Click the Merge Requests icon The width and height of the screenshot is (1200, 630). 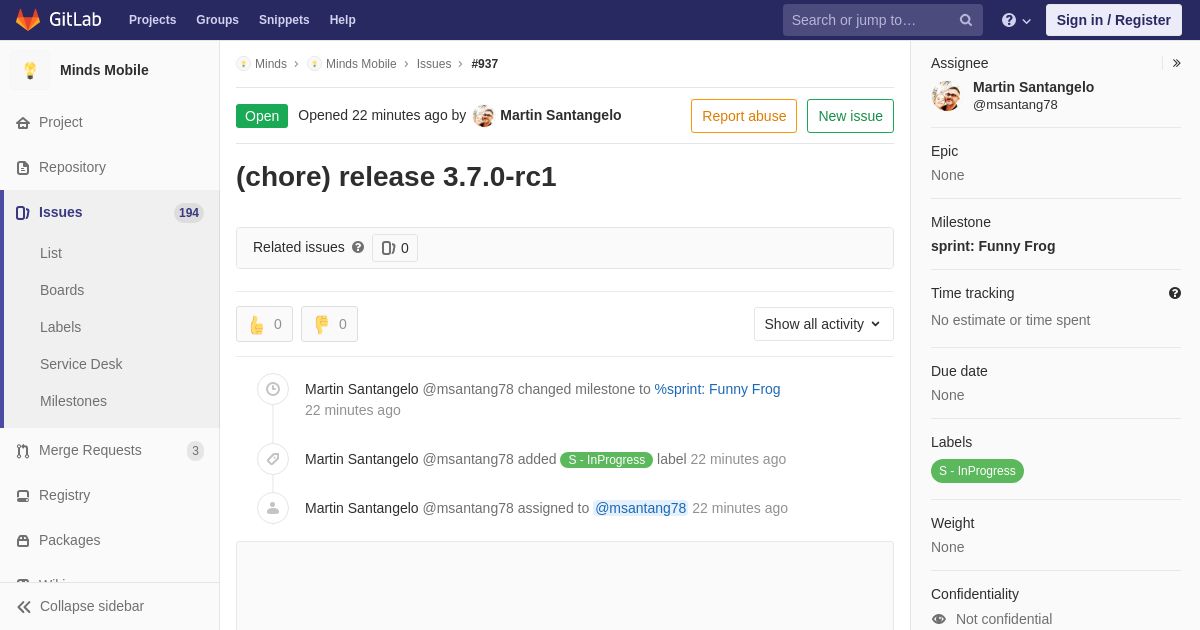[x=23, y=451]
